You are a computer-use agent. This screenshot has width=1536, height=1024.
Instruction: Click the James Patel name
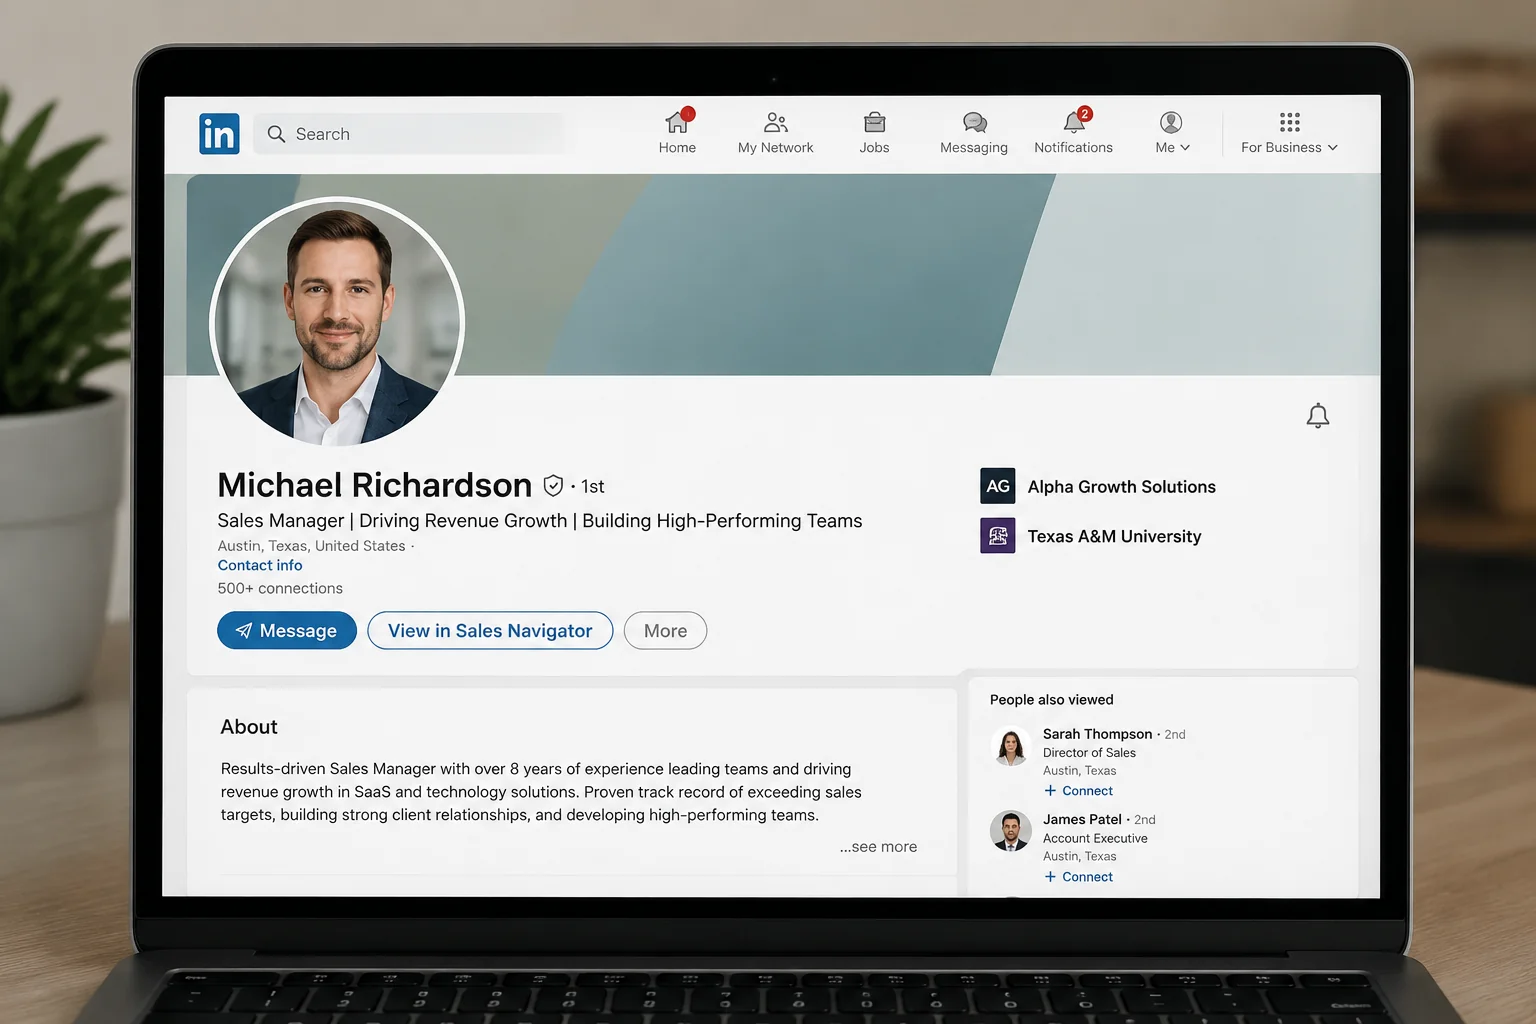pyautogui.click(x=1082, y=819)
